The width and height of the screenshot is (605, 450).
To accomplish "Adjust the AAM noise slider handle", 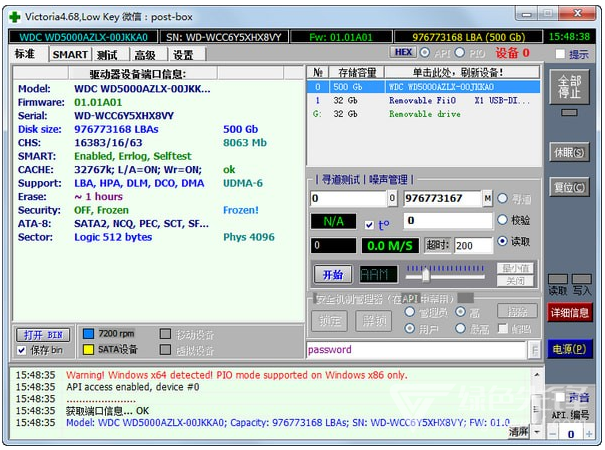I will [x=426, y=275].
